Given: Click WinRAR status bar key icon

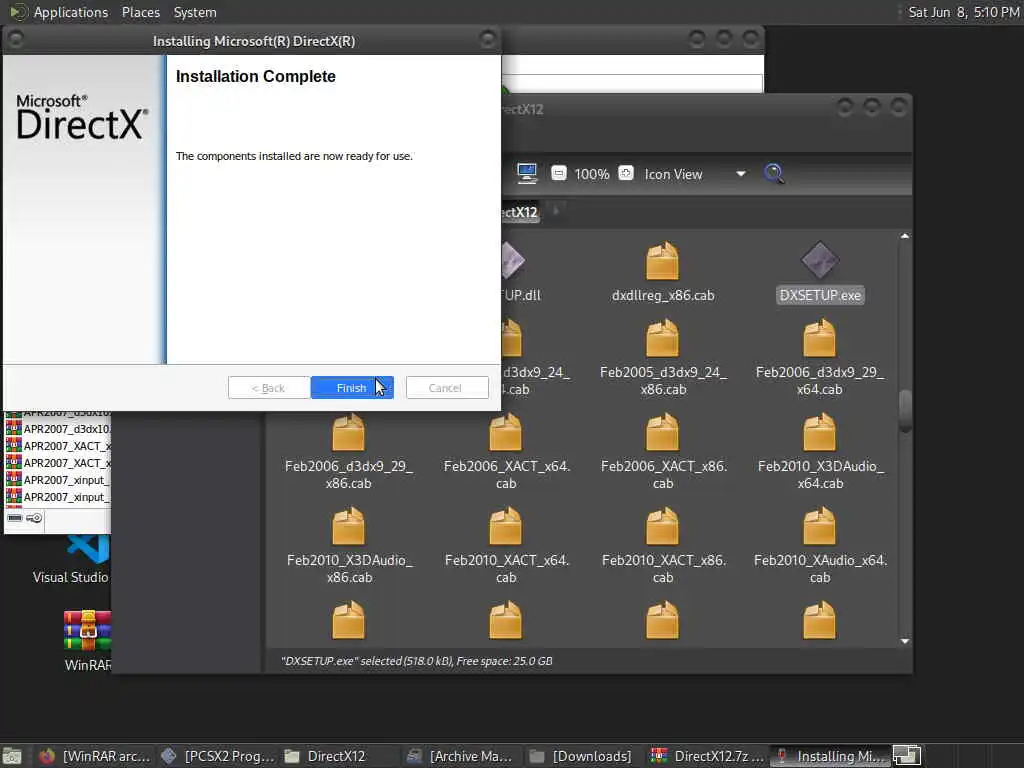Looking at the screenshot, I should click(35, 518).
